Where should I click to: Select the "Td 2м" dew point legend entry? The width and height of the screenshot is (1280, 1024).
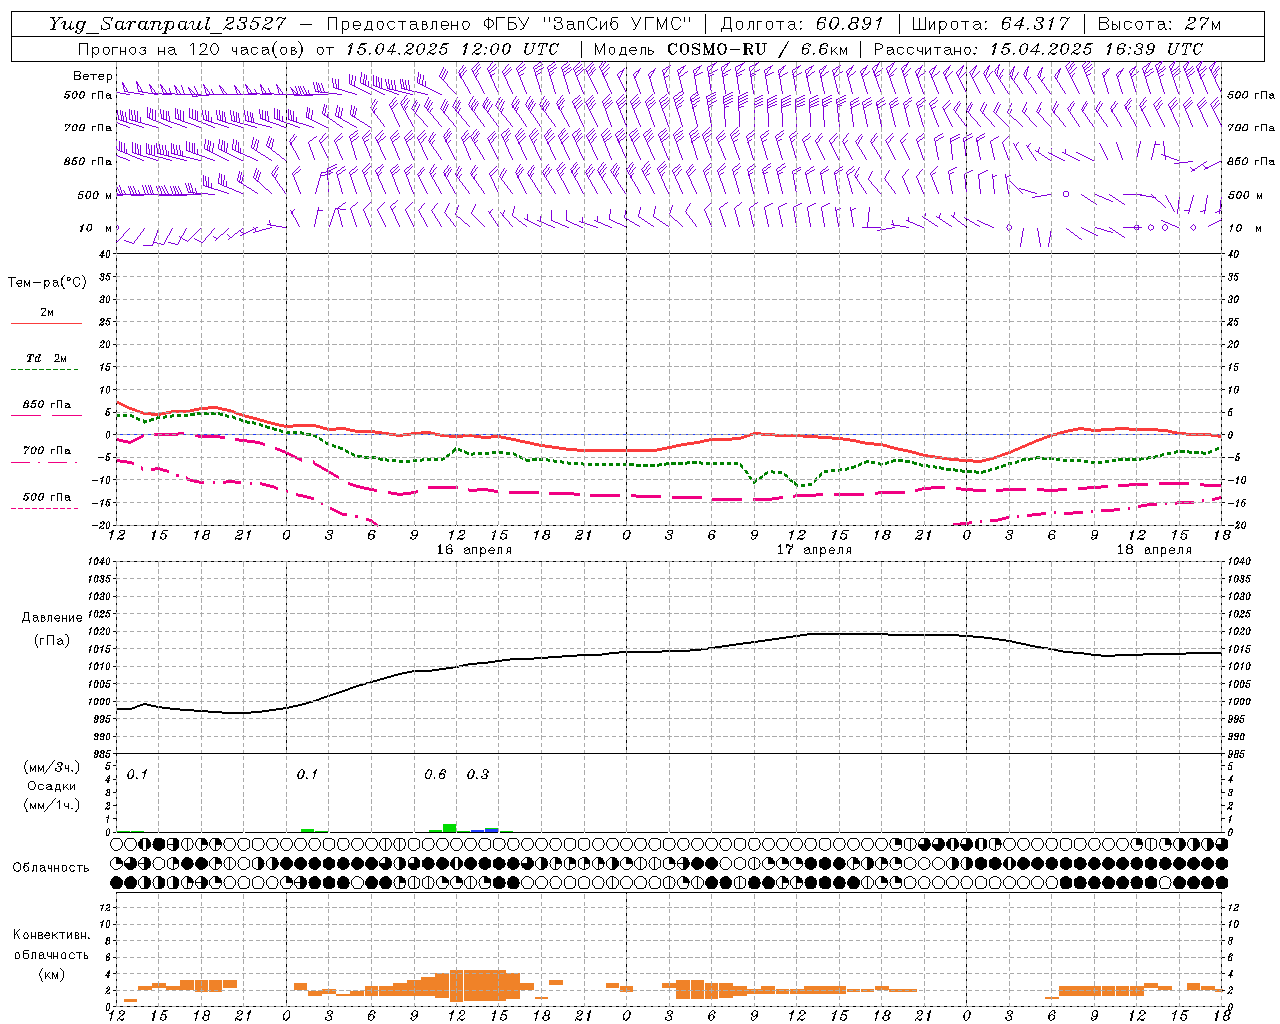pyautogui.click(x=47, y=358)
